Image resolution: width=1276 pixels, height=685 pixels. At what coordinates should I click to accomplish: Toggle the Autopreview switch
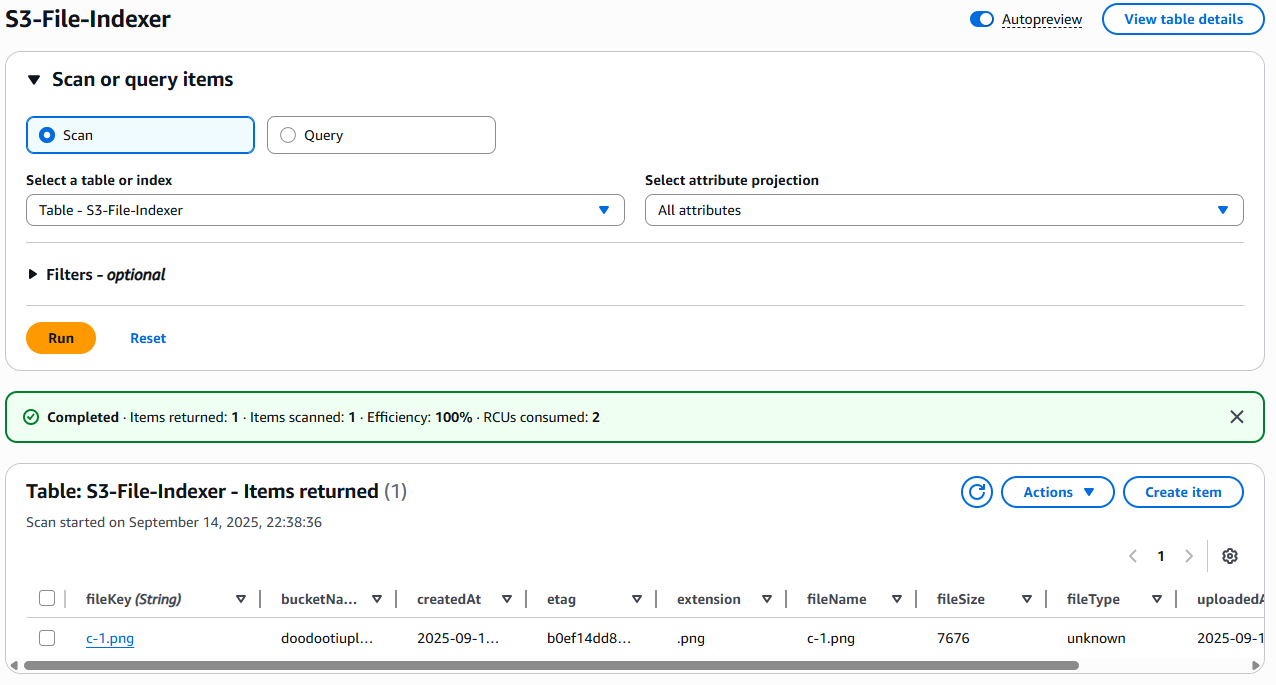click(x=981, y=19)
